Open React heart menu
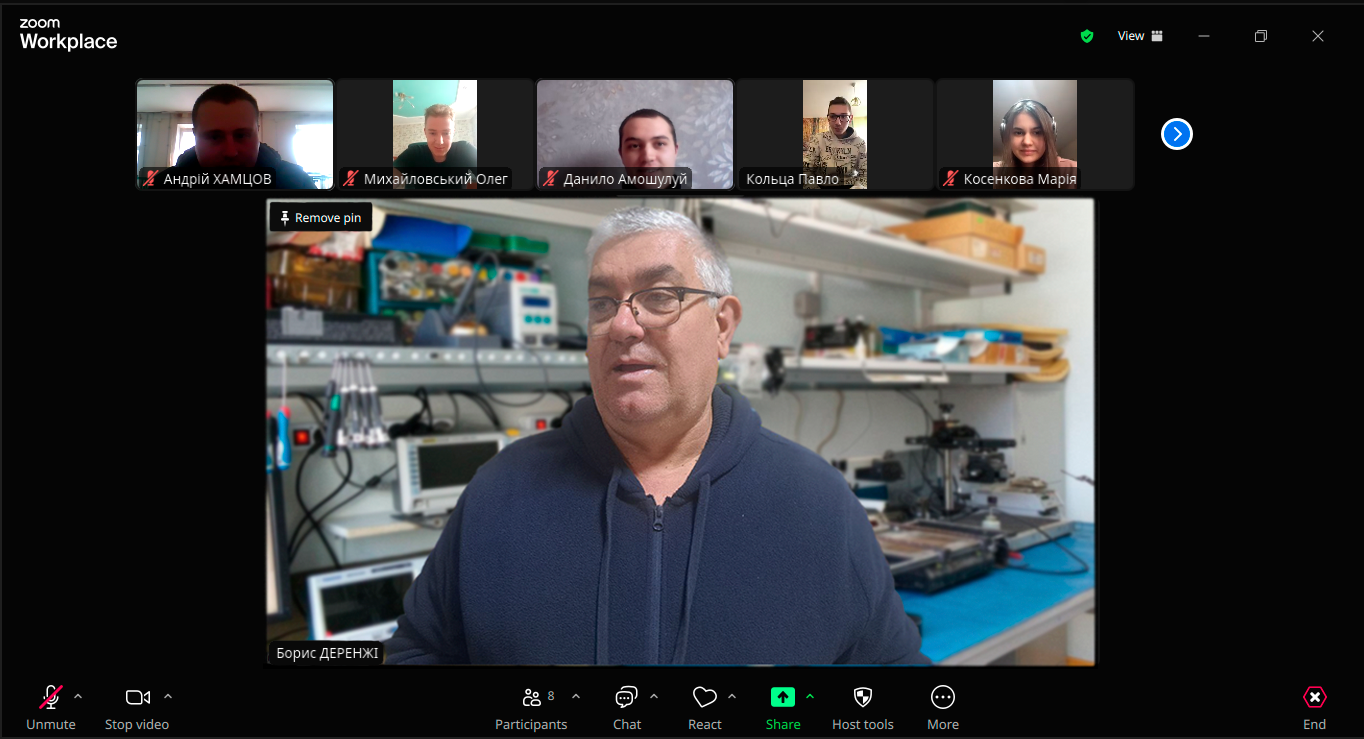The width and height of the screenshot is (1364, 739). coord(705,707)
